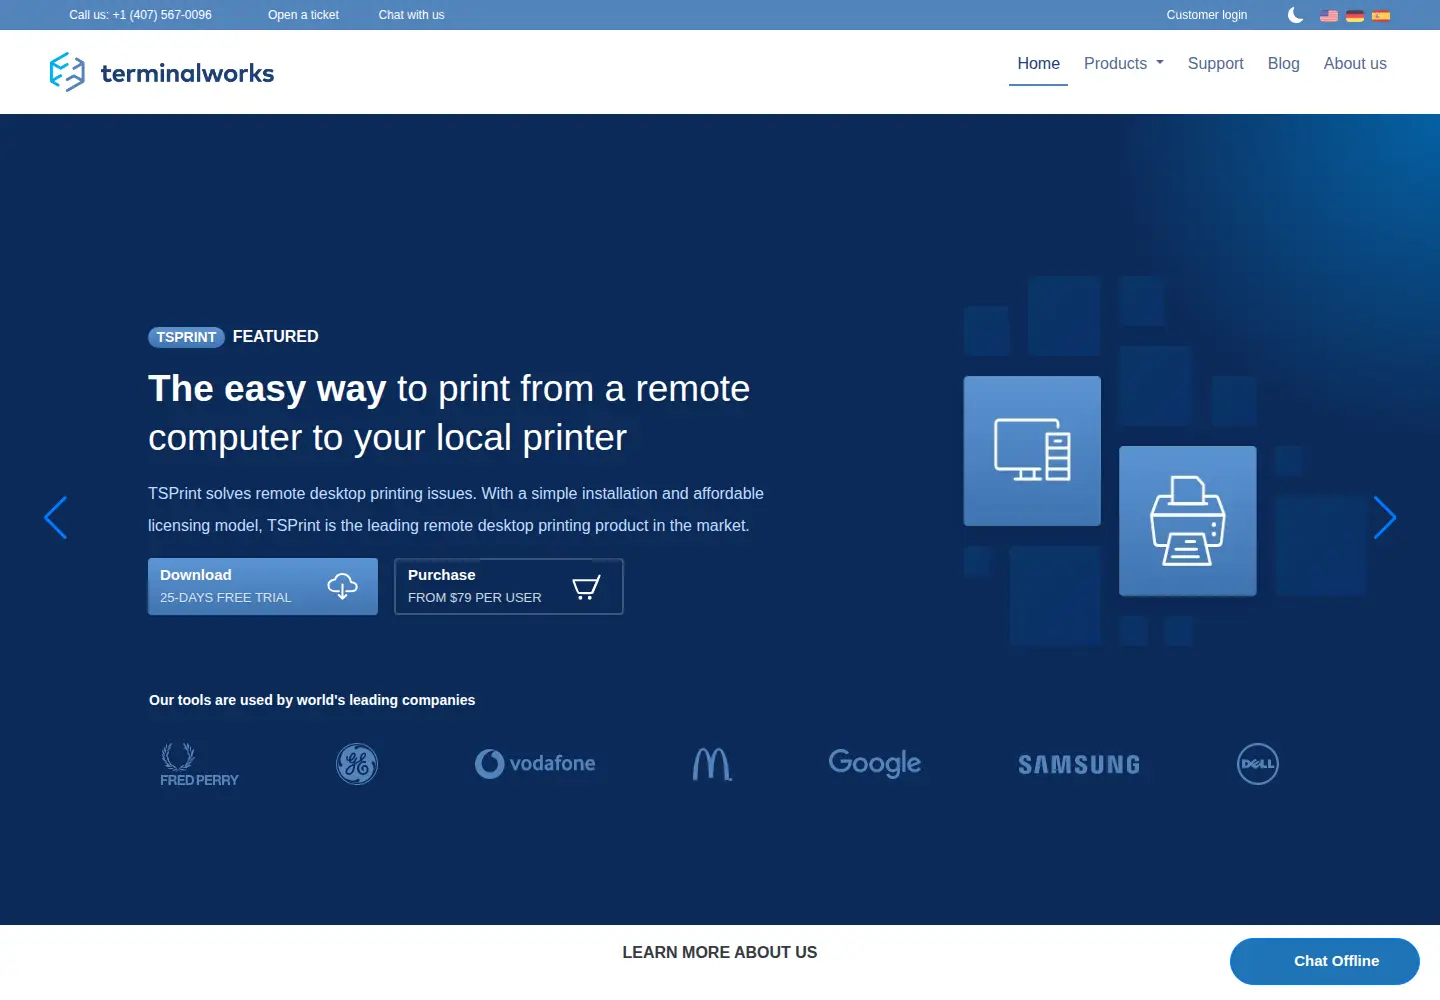
Task: Click Purchase from $79 per user button
Action: [x=509, y=586]
